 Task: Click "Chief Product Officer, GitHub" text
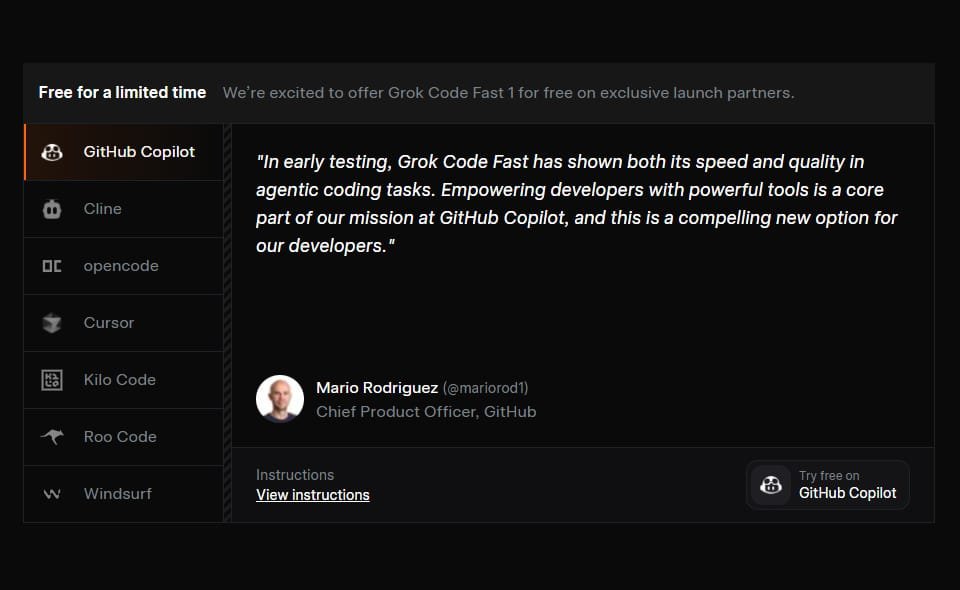pyautogui.click(x=426, y=412)
